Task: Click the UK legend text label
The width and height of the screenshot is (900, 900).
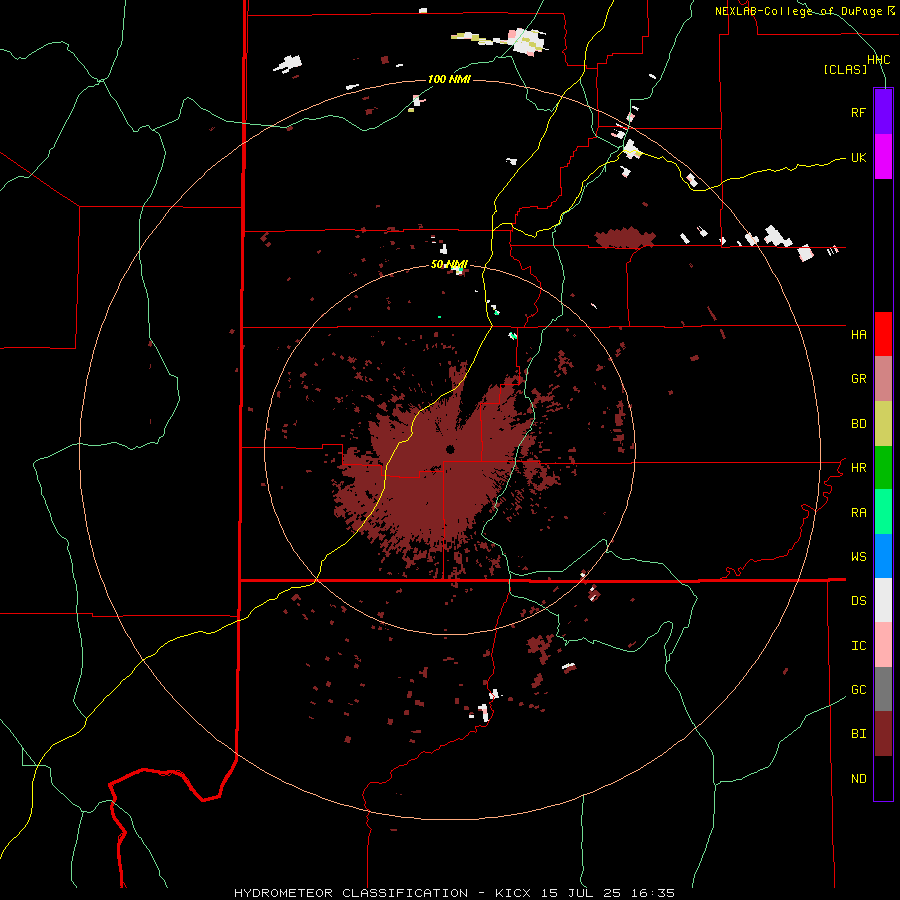Action: tap(858, 157)
